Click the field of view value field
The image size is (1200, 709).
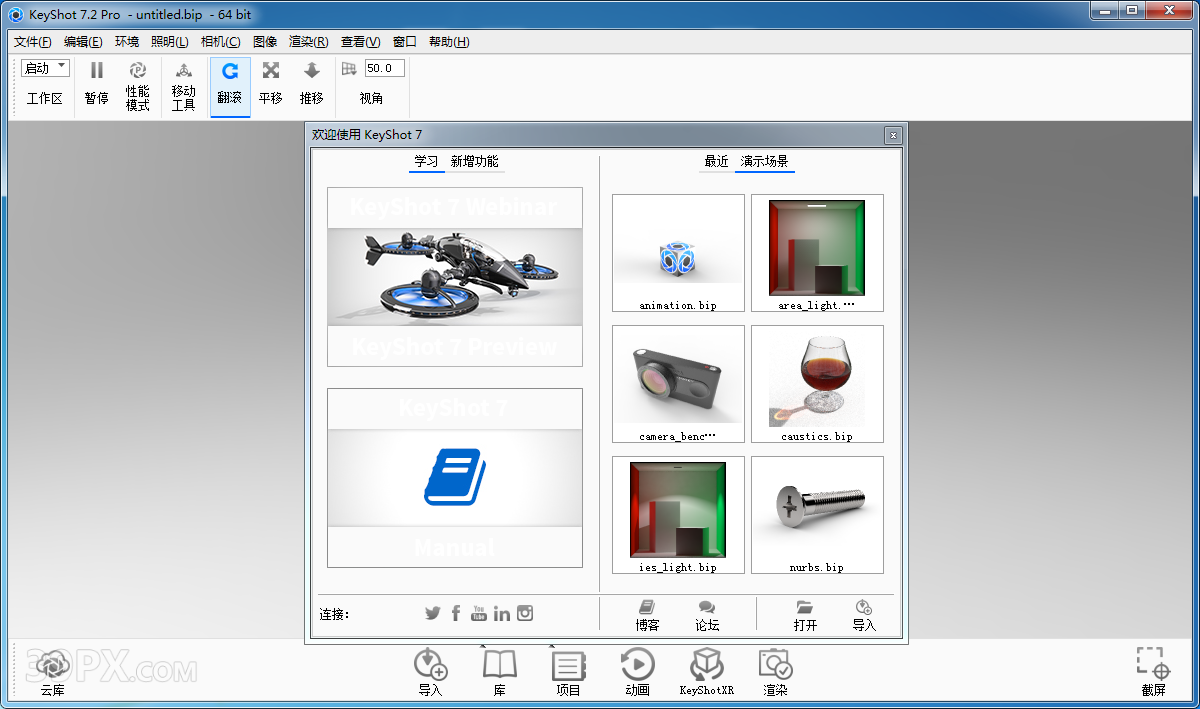384,68
